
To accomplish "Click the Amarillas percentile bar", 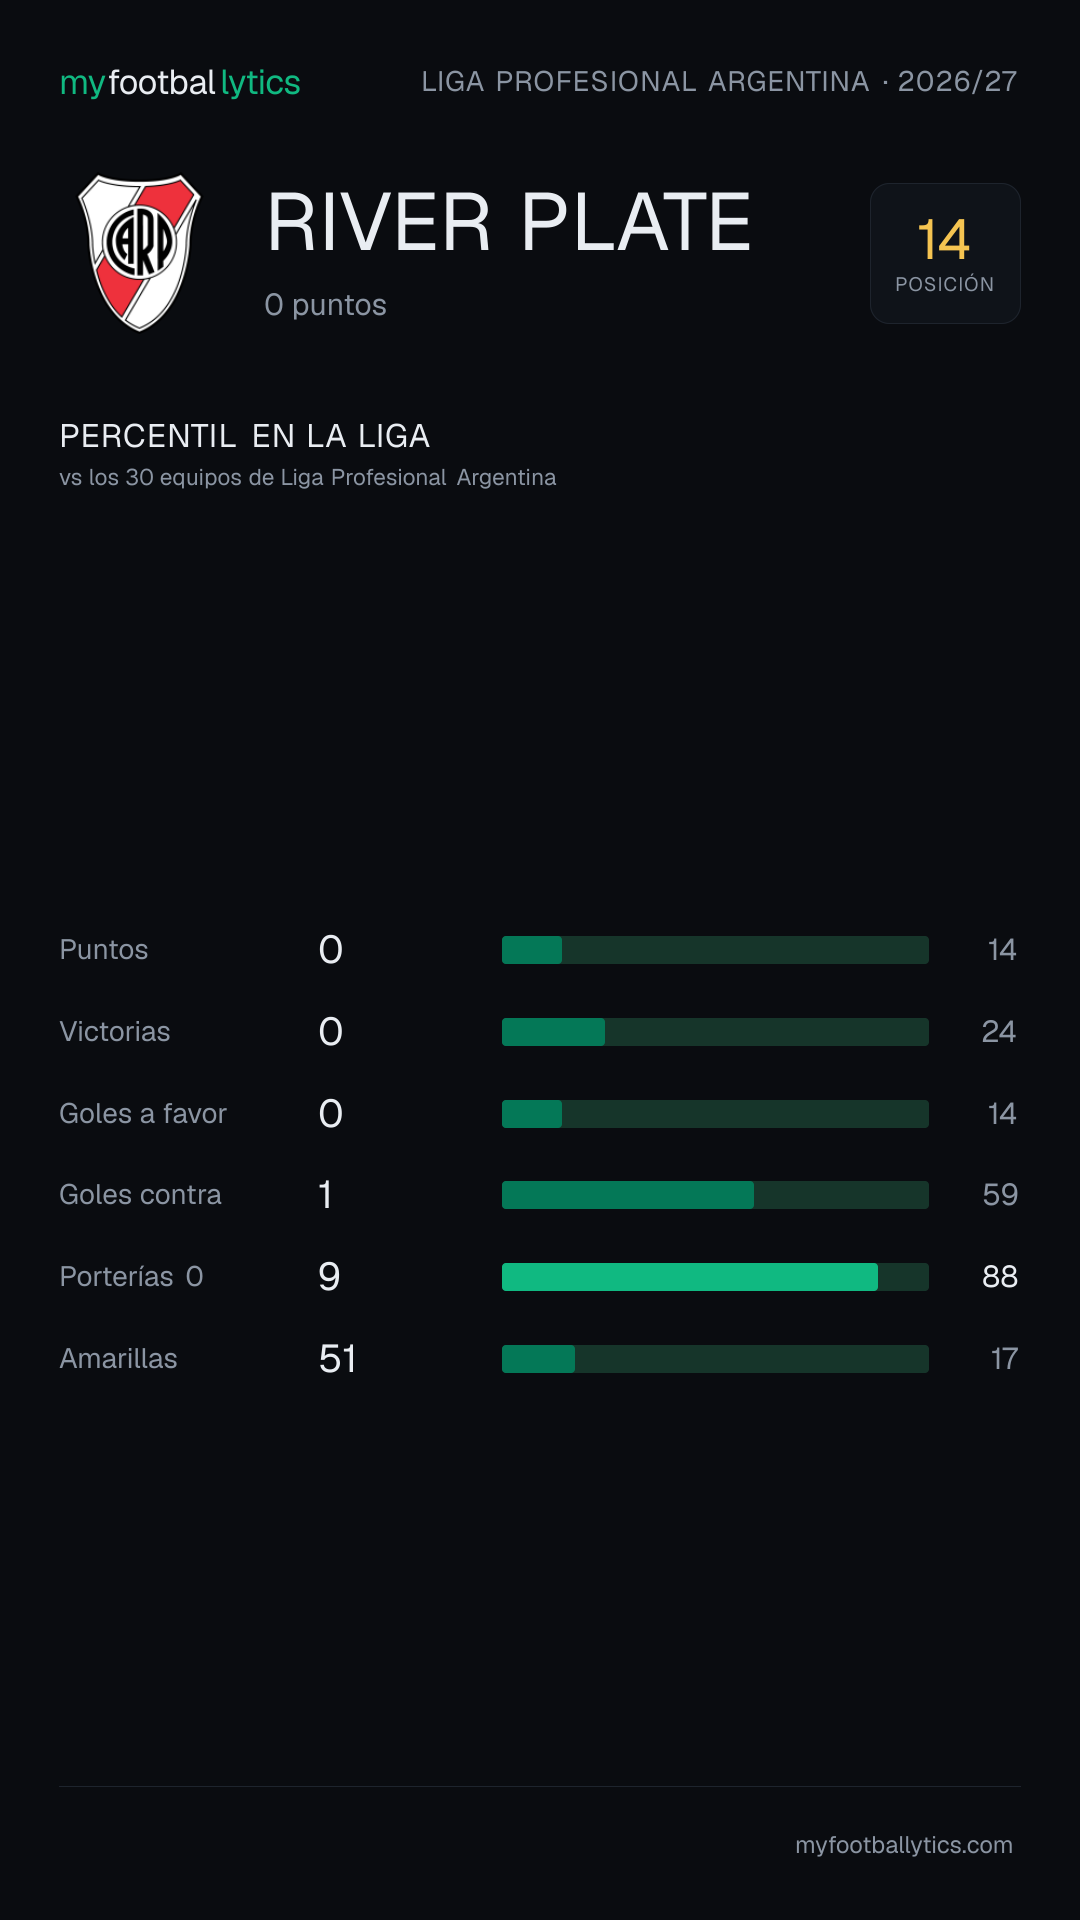I will [715, 1359].
